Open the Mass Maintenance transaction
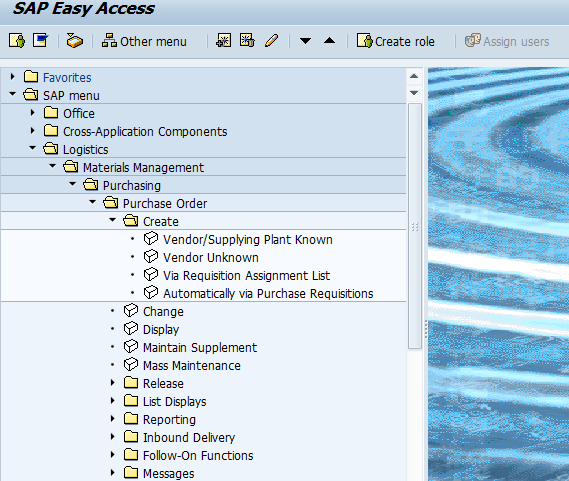 tap(192, 366)
